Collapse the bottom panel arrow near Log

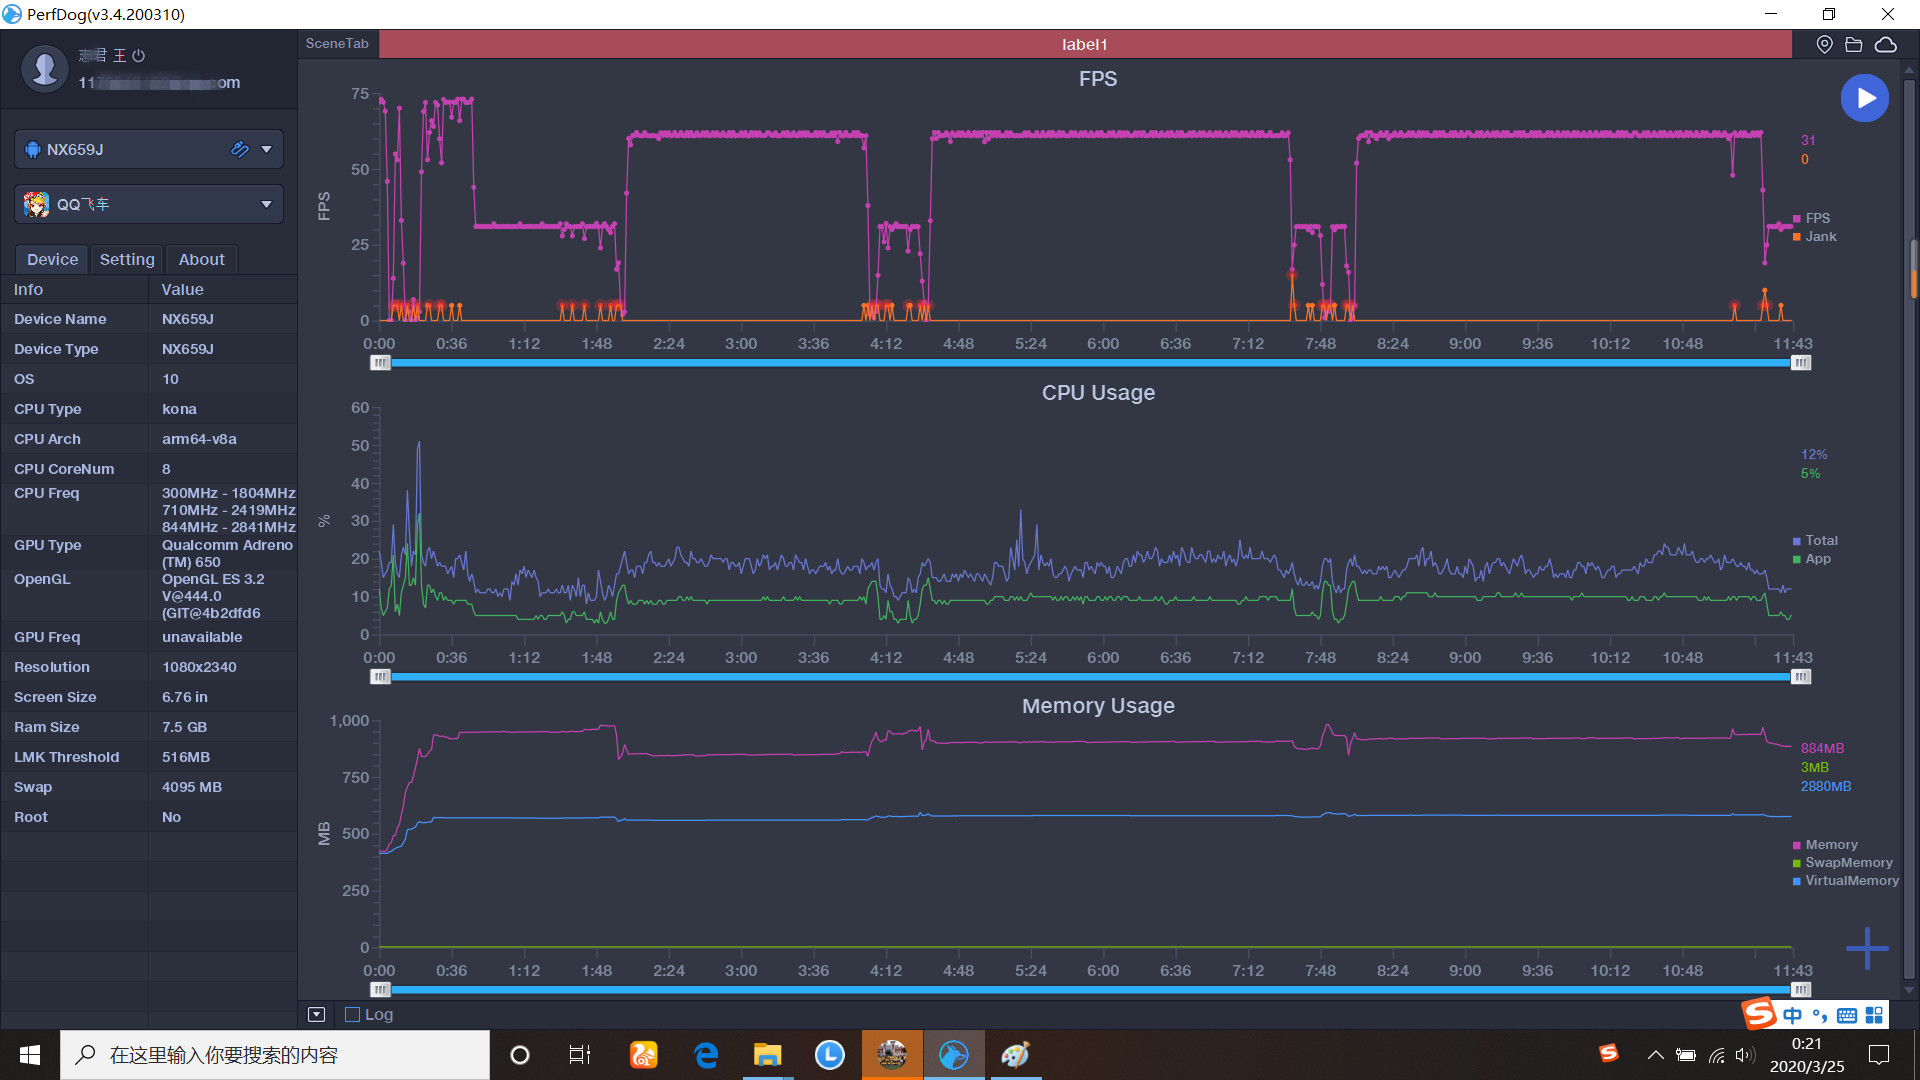[316, 1014]
